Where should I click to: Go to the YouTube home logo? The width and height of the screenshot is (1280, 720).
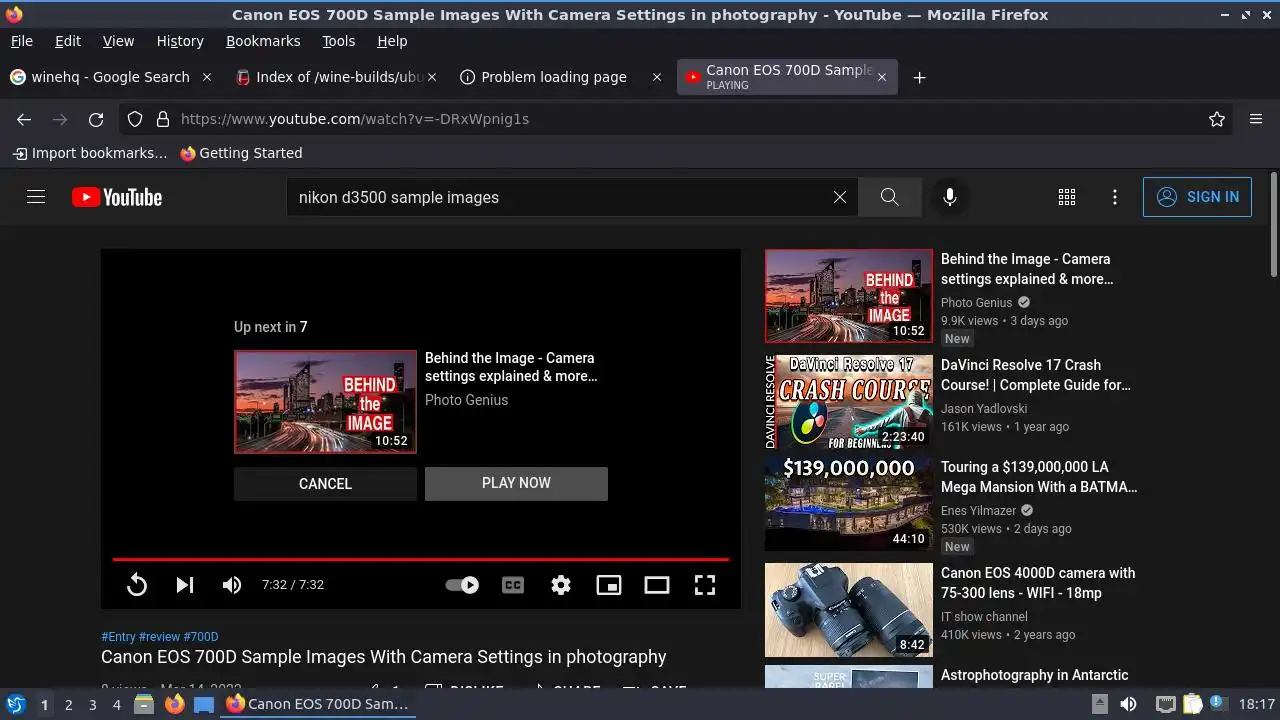(x=117, y=197)
